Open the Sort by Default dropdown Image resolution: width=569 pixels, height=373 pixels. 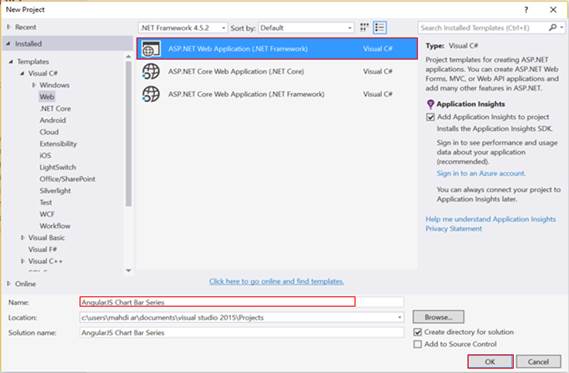click(306, 28)
